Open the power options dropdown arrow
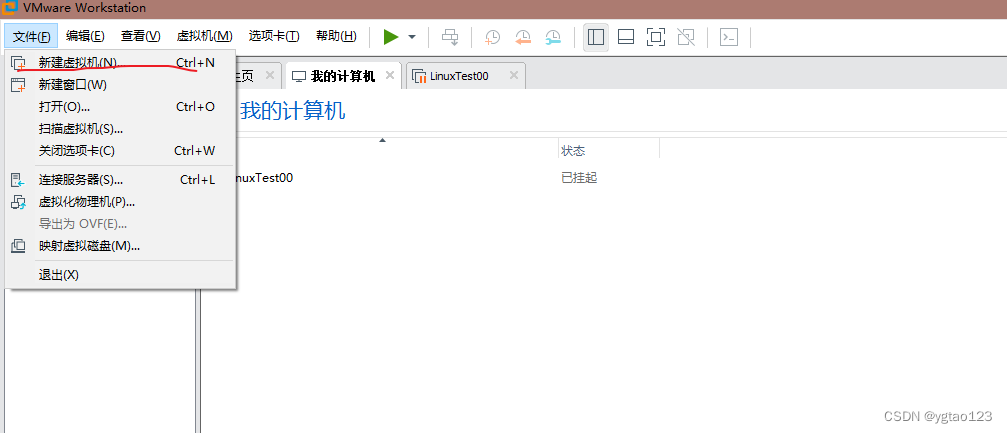This screenshot has width=1007, height=433. 412,37
